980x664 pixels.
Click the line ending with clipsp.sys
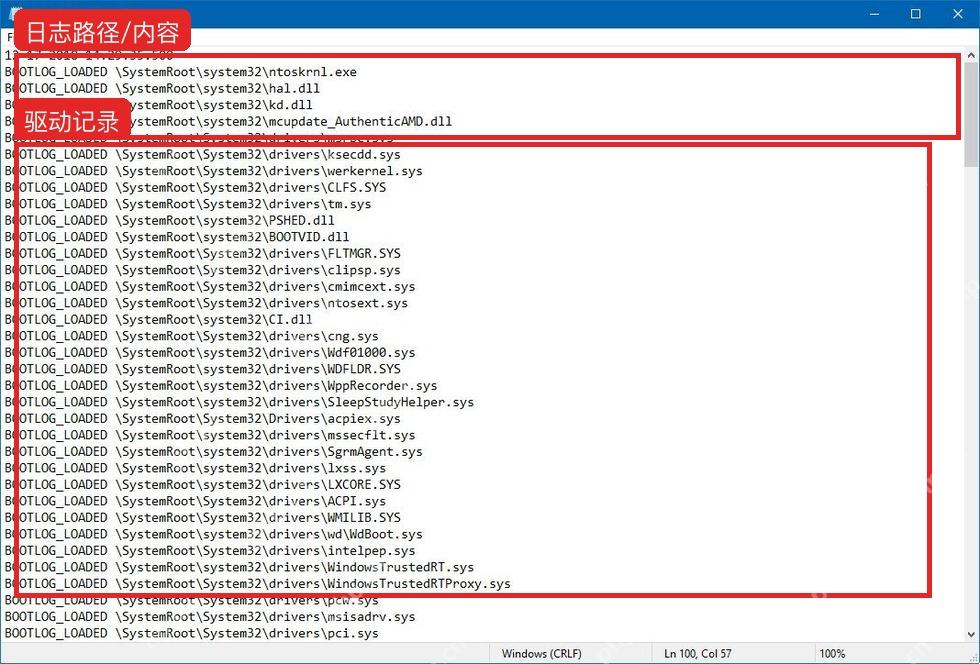pyautogui.click(x=202, y=270)
